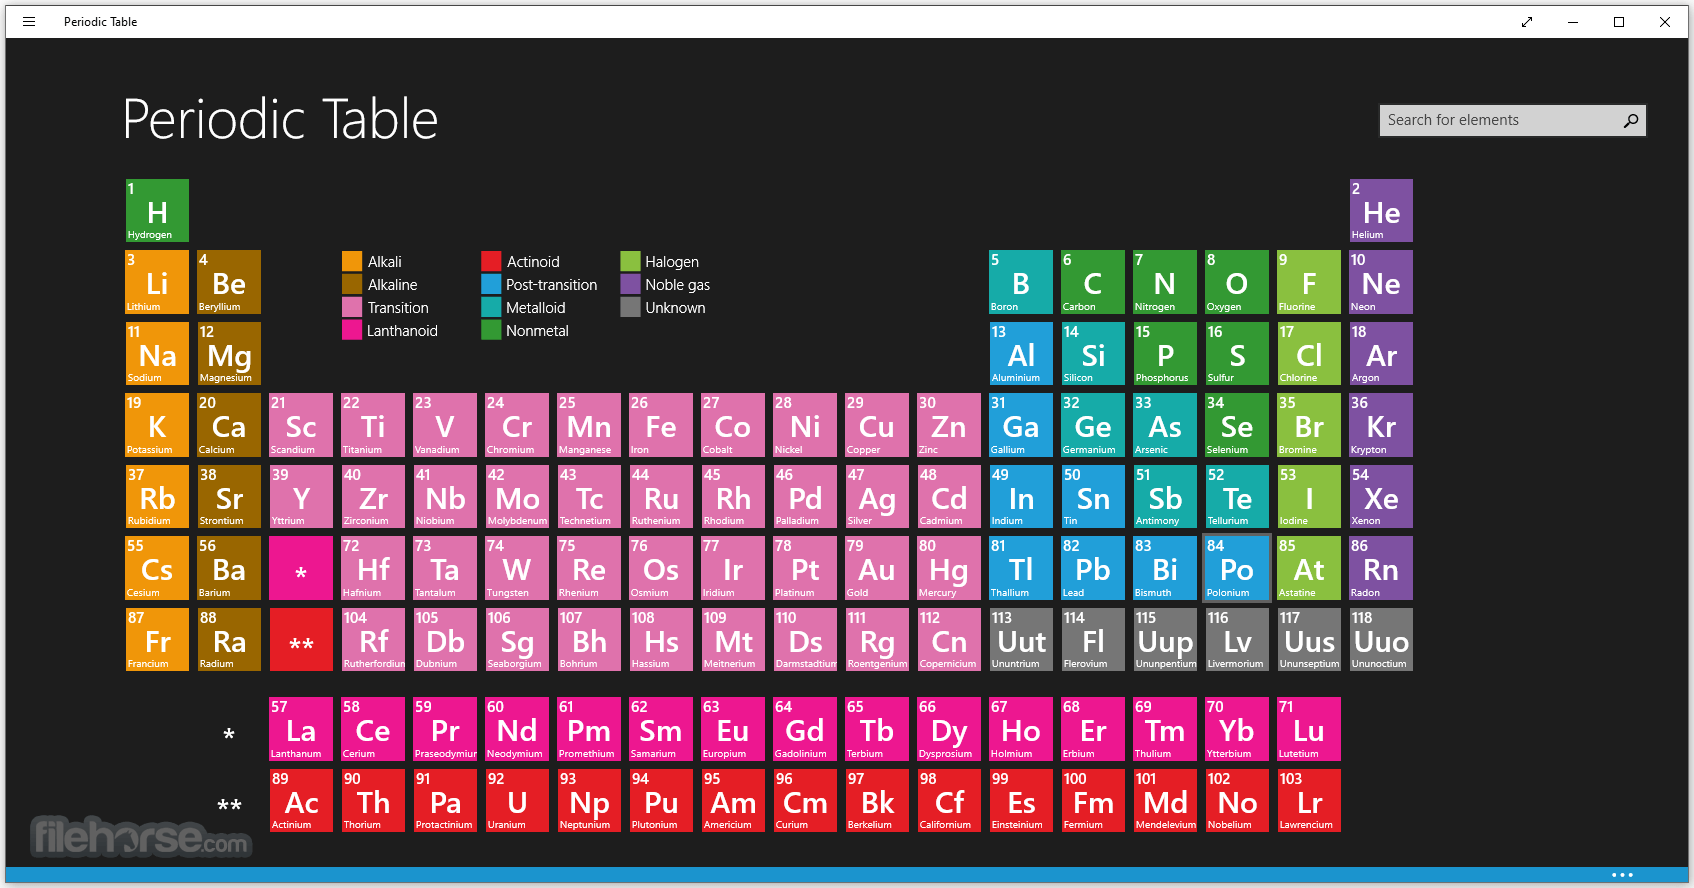The width and height of the screenshot is (1694, 888).
Task: Select the Potassium tile
Action: 157,425
